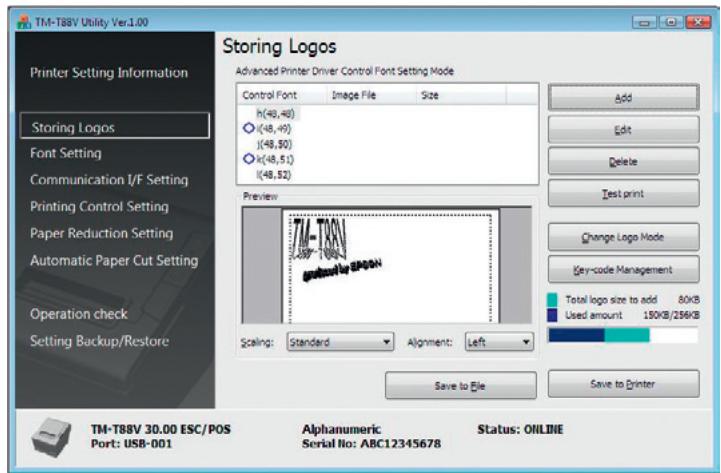Click the logo memory usage bar

tap(623, 335)
